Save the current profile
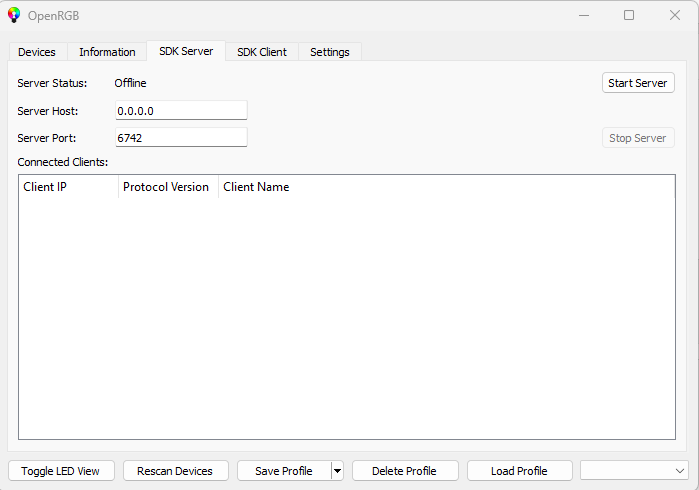This screenshot has height=490, width=699. coord(284,471)
